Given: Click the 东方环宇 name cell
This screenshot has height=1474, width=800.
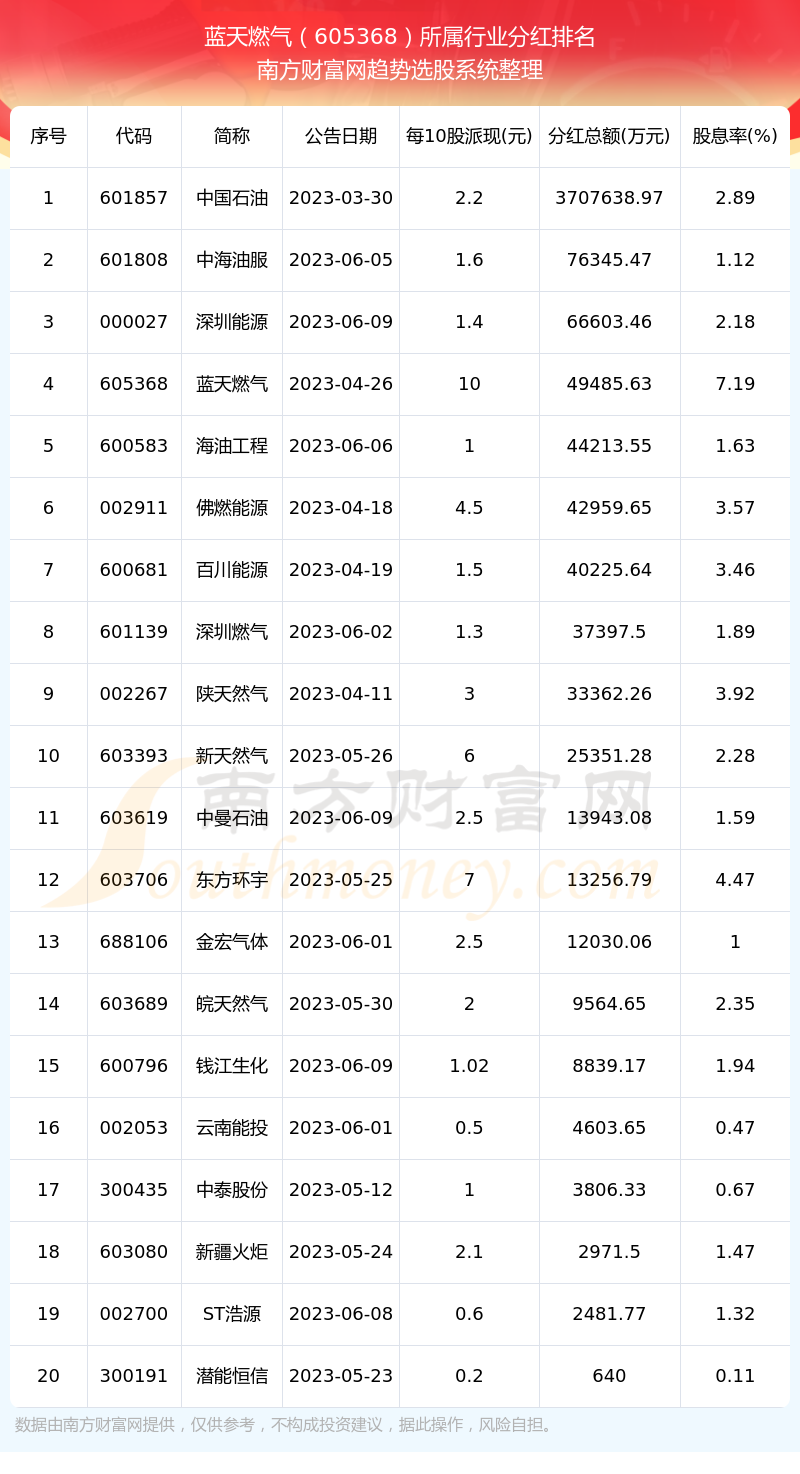Looking at the screenshot, I should [x=232, y=880].
